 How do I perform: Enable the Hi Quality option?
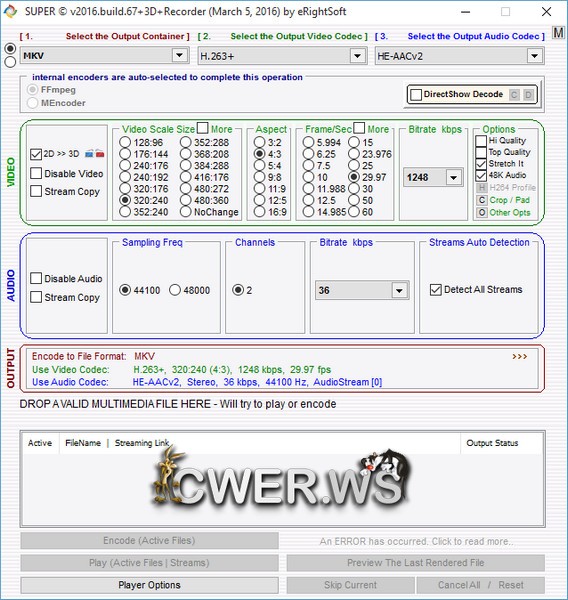481,140
